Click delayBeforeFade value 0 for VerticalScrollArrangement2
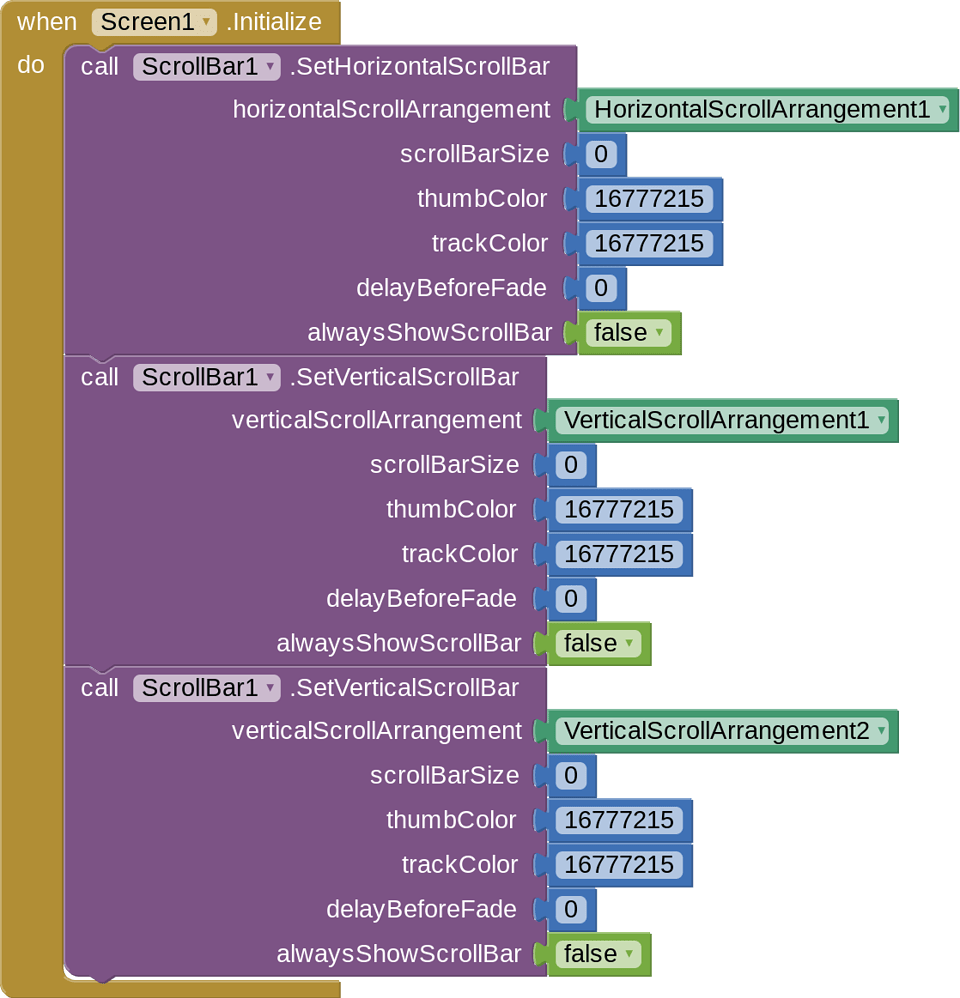Screen dimensions: 960x998 570,910
